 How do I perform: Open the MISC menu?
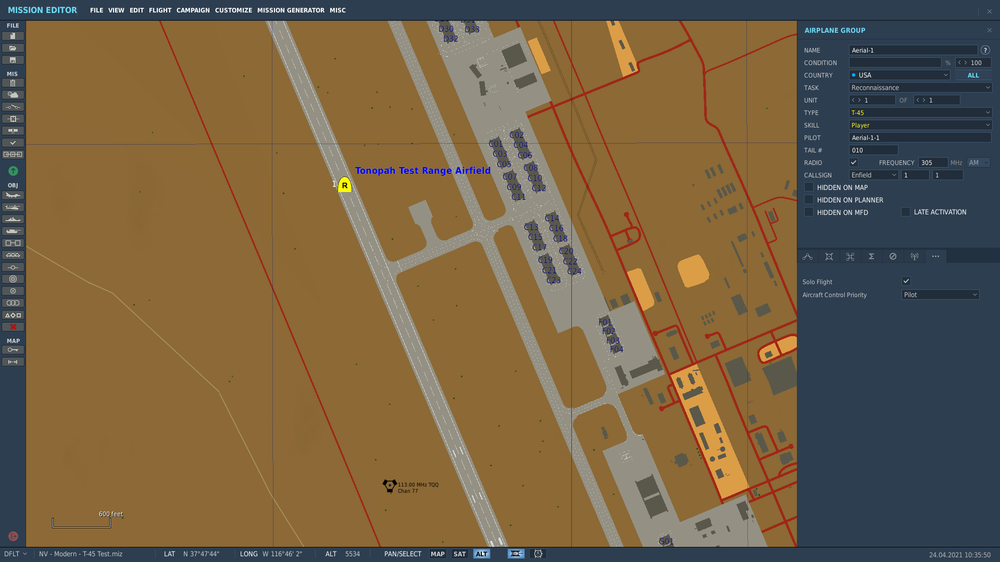point(337,10)
